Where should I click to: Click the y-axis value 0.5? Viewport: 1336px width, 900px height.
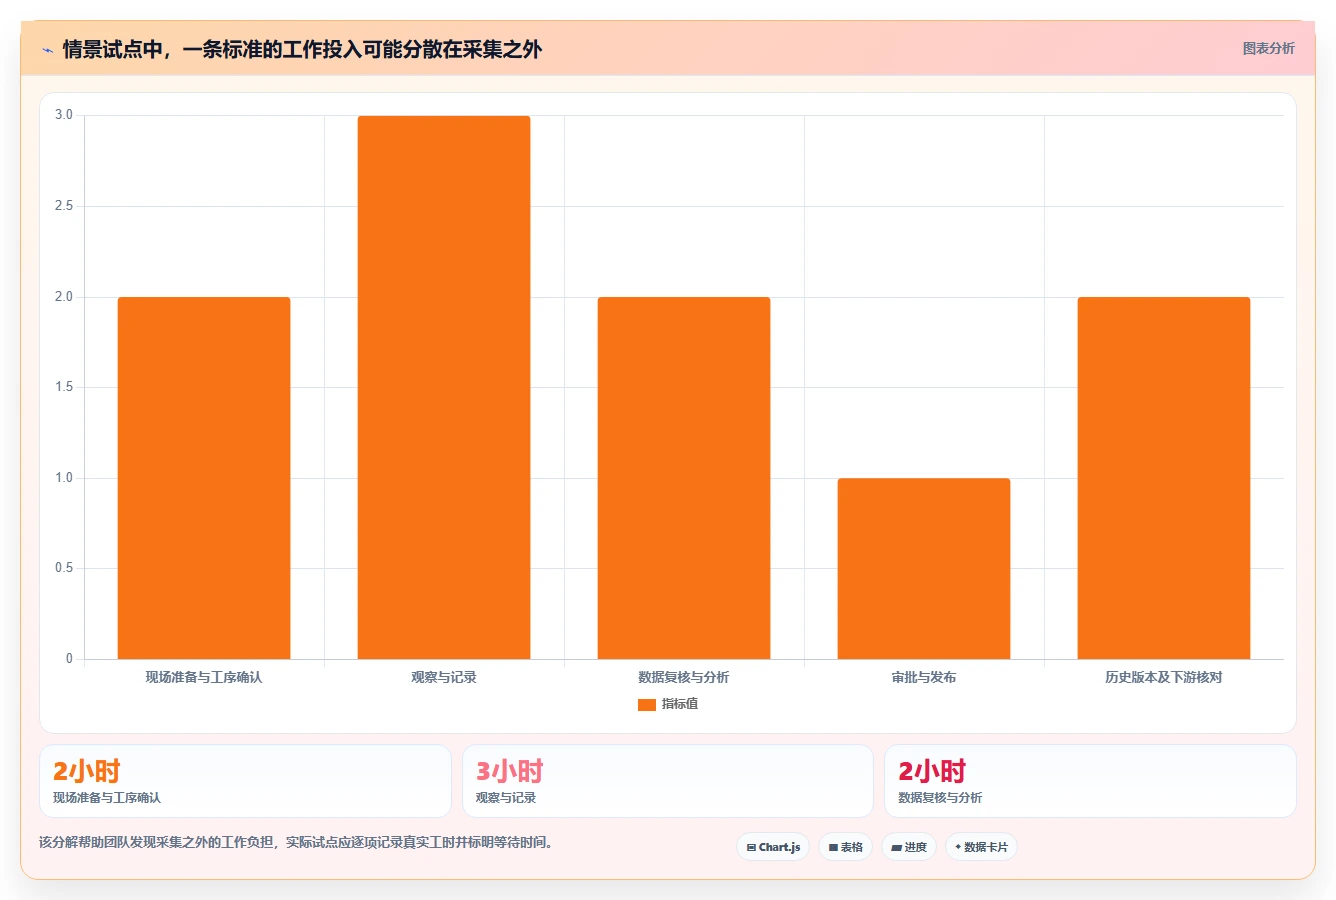pyautogui.click(x=64, y=568)
